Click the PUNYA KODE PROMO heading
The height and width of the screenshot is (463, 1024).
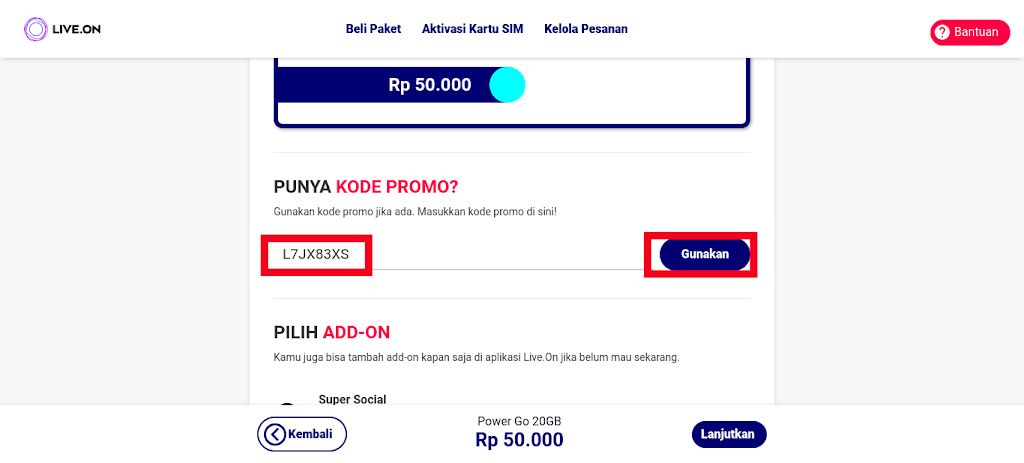click(366, 187)
